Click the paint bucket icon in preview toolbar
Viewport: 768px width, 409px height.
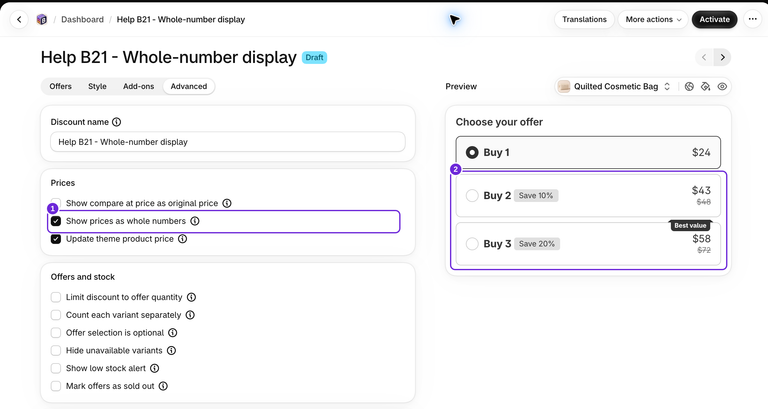coord(705,87)
